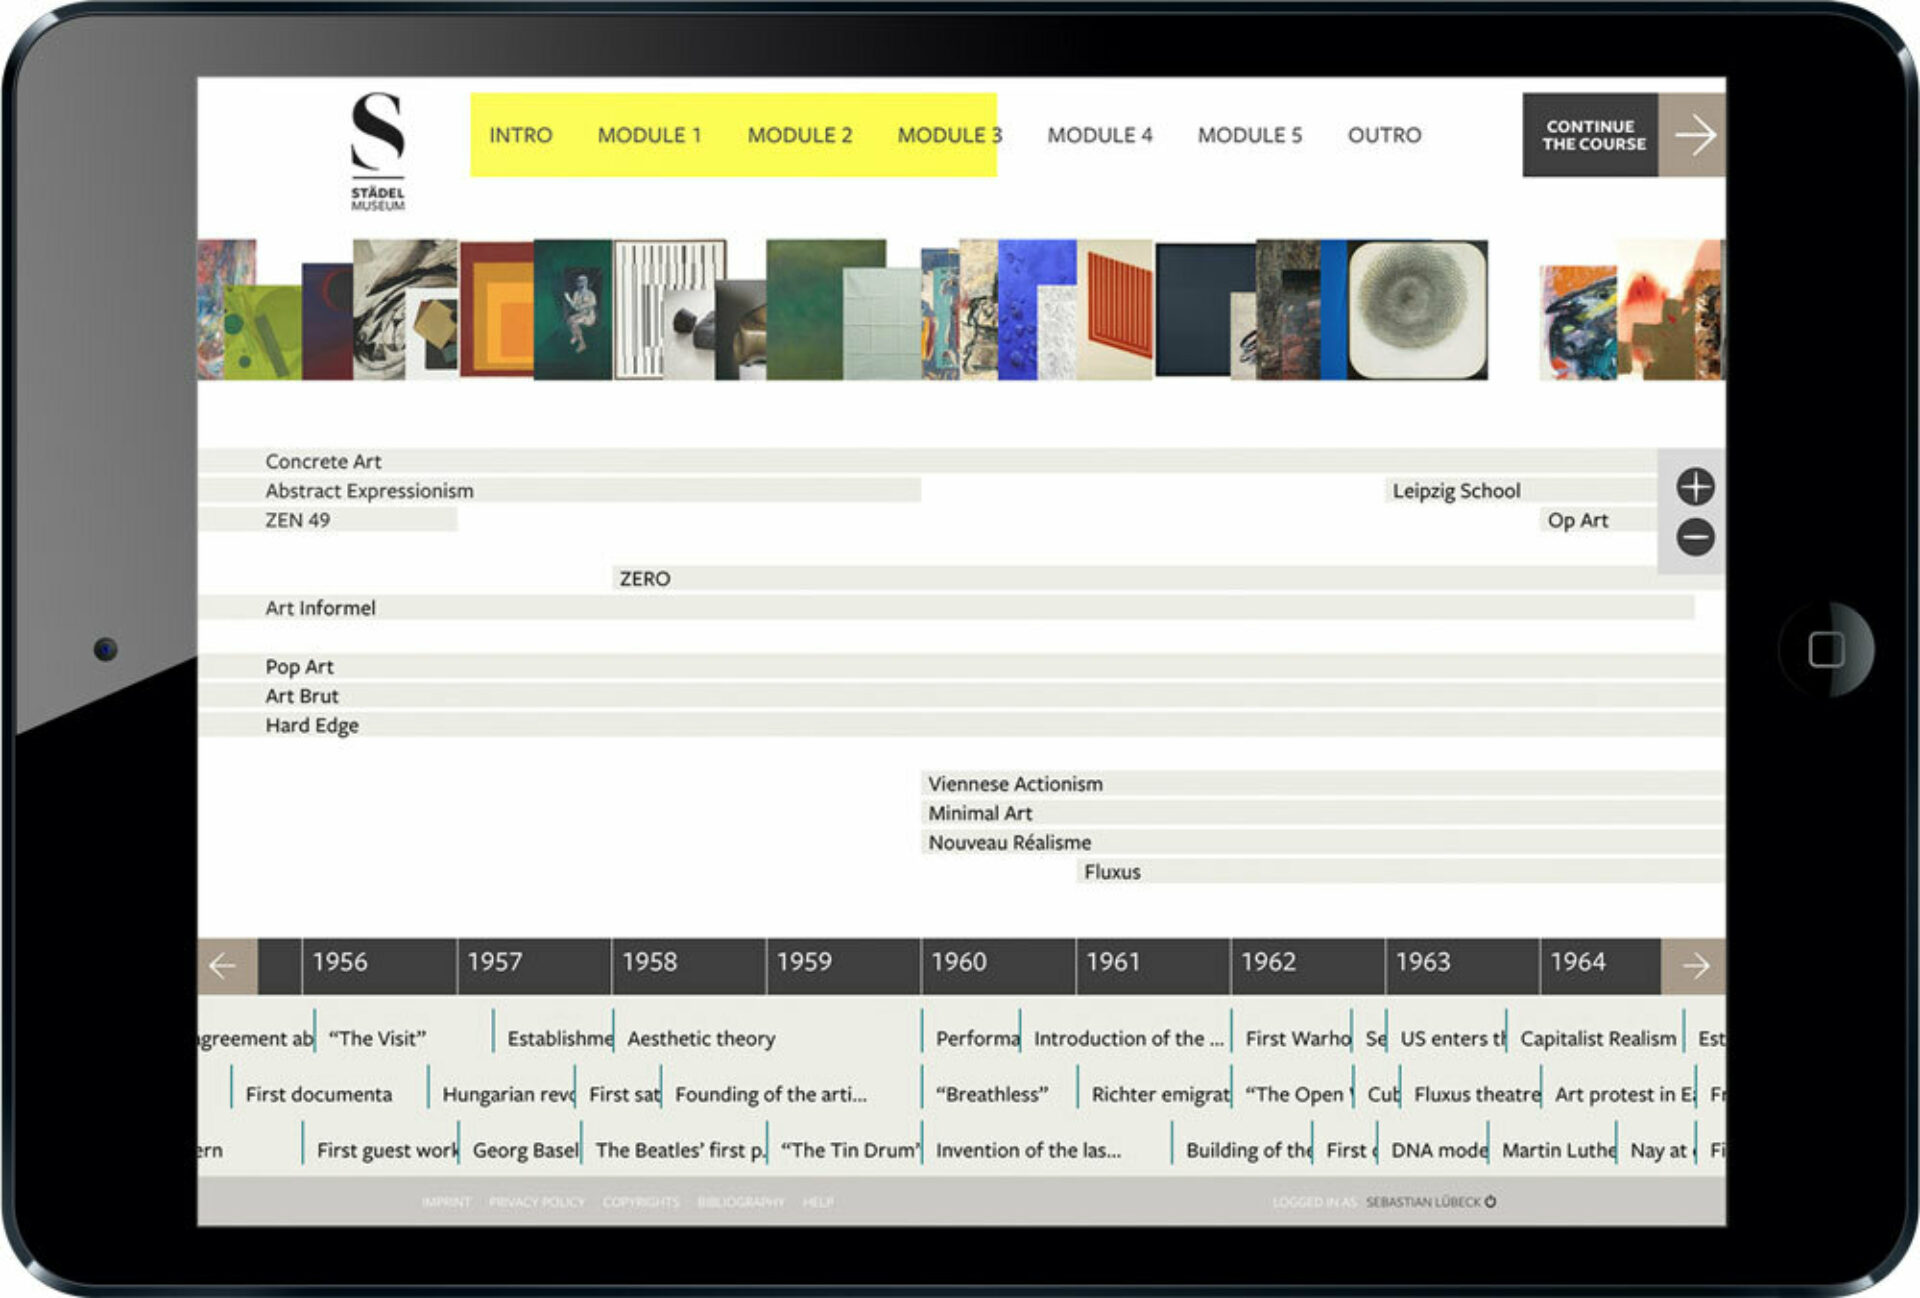Screen dimensions: 1920x1298
Task: Click the arrow beside Continue the Course
Action: click(x=1693, y=135)
